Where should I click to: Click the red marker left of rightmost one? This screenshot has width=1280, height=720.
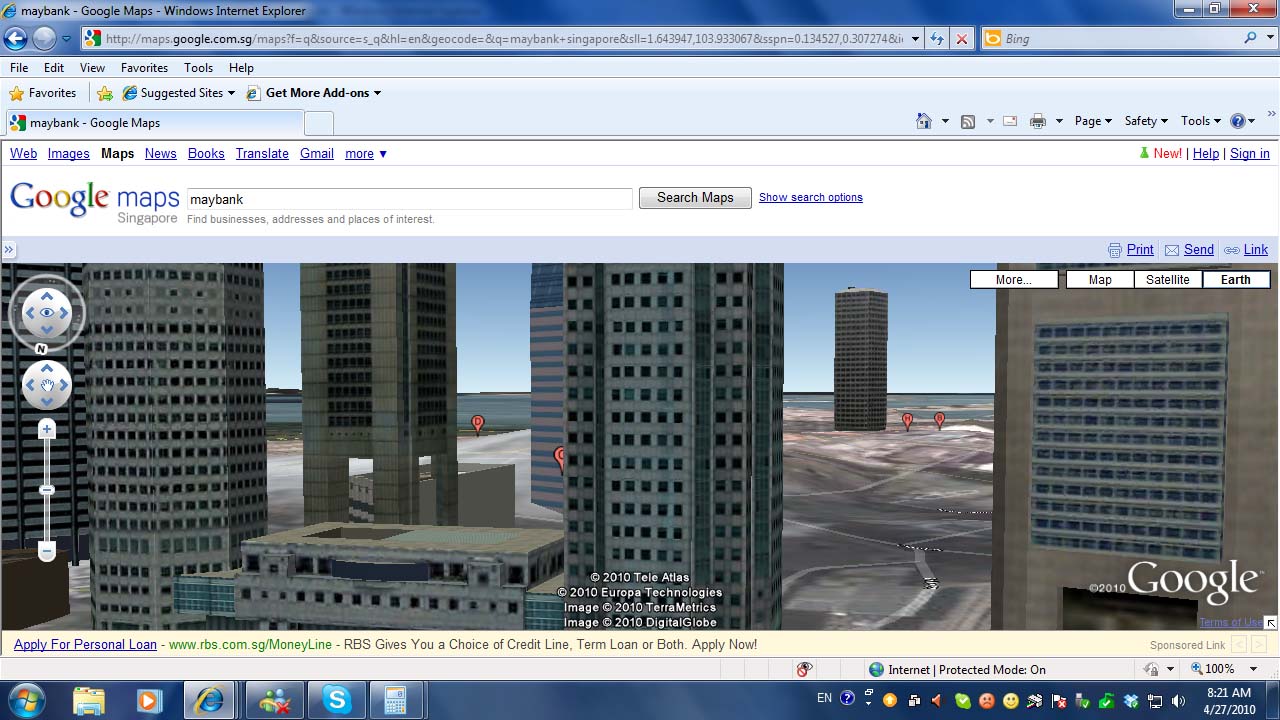coord(908,421)
